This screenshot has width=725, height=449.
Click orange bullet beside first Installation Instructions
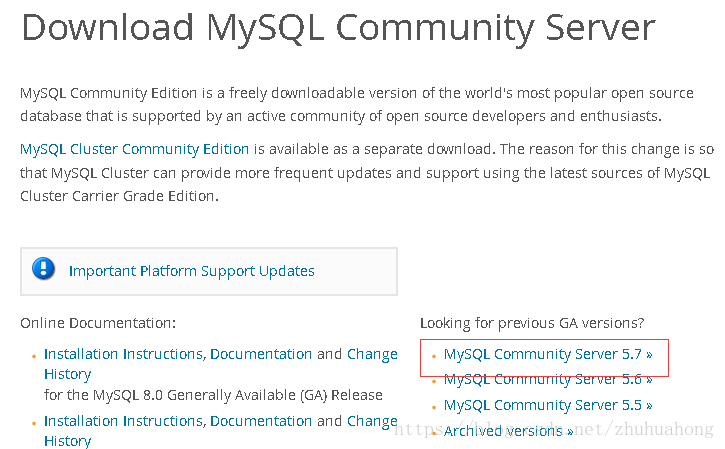pos(34,356)
